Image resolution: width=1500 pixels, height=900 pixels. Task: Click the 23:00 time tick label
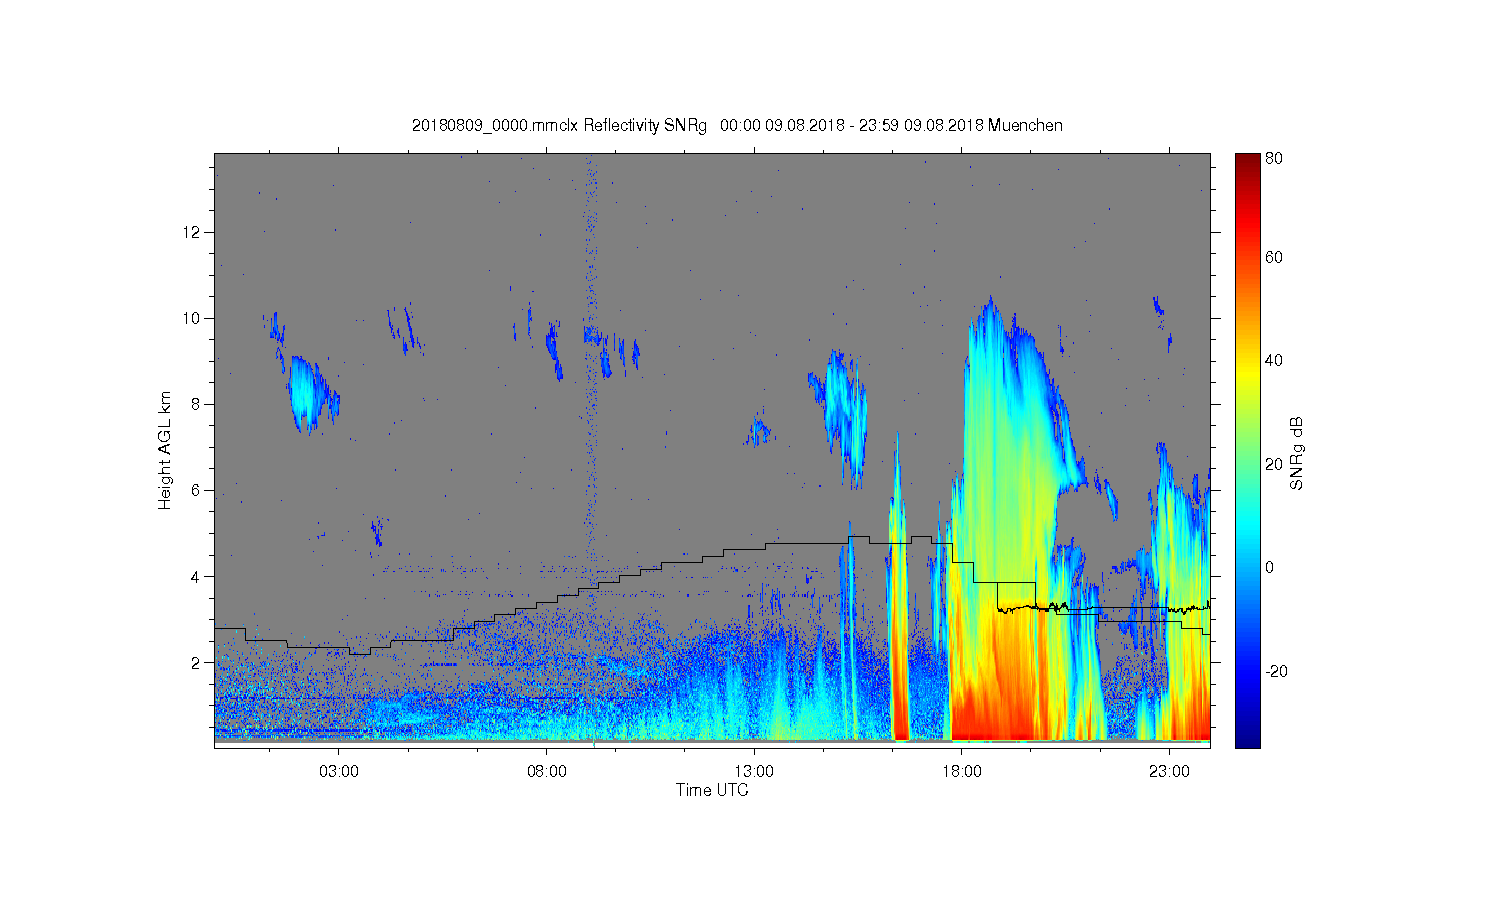pyautogui.click(x=1169, y=772)
